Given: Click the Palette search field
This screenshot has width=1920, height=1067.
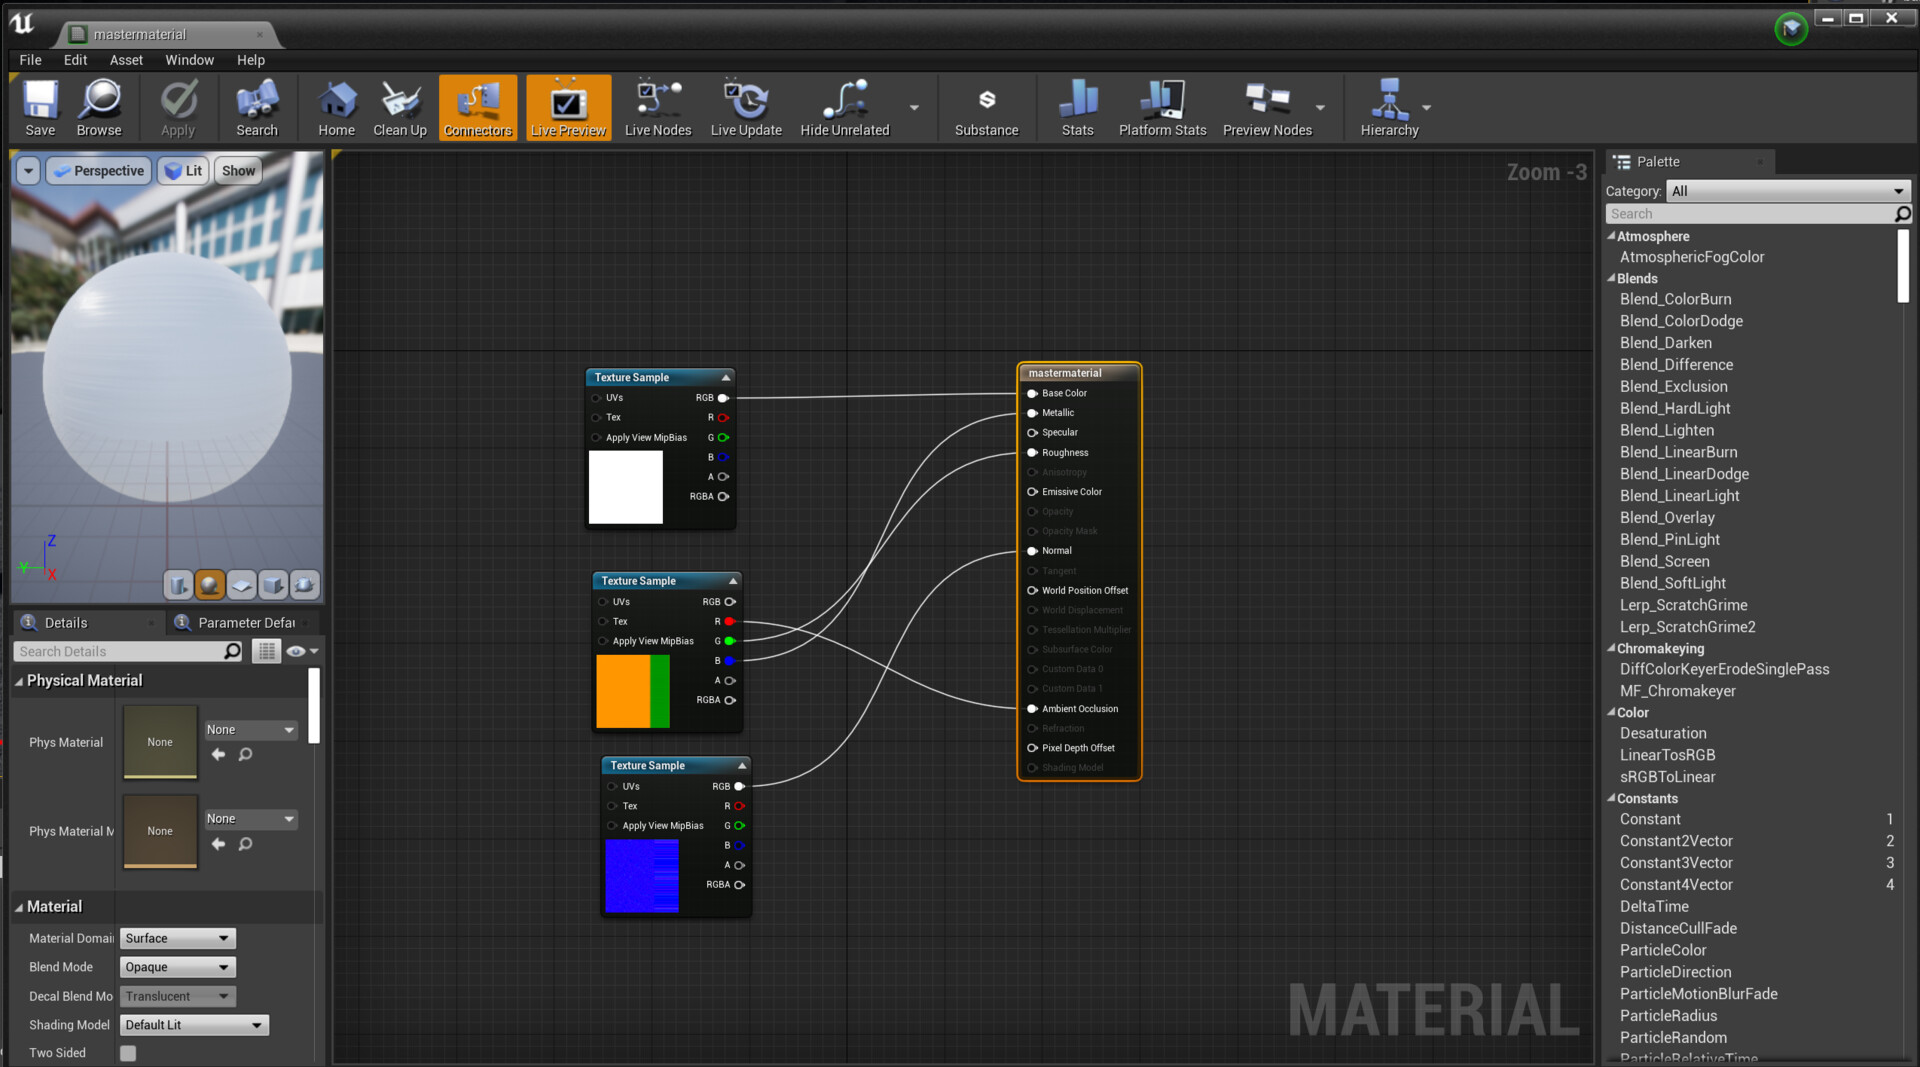Looking at the screenshot, I should [x=1750, y=213].
